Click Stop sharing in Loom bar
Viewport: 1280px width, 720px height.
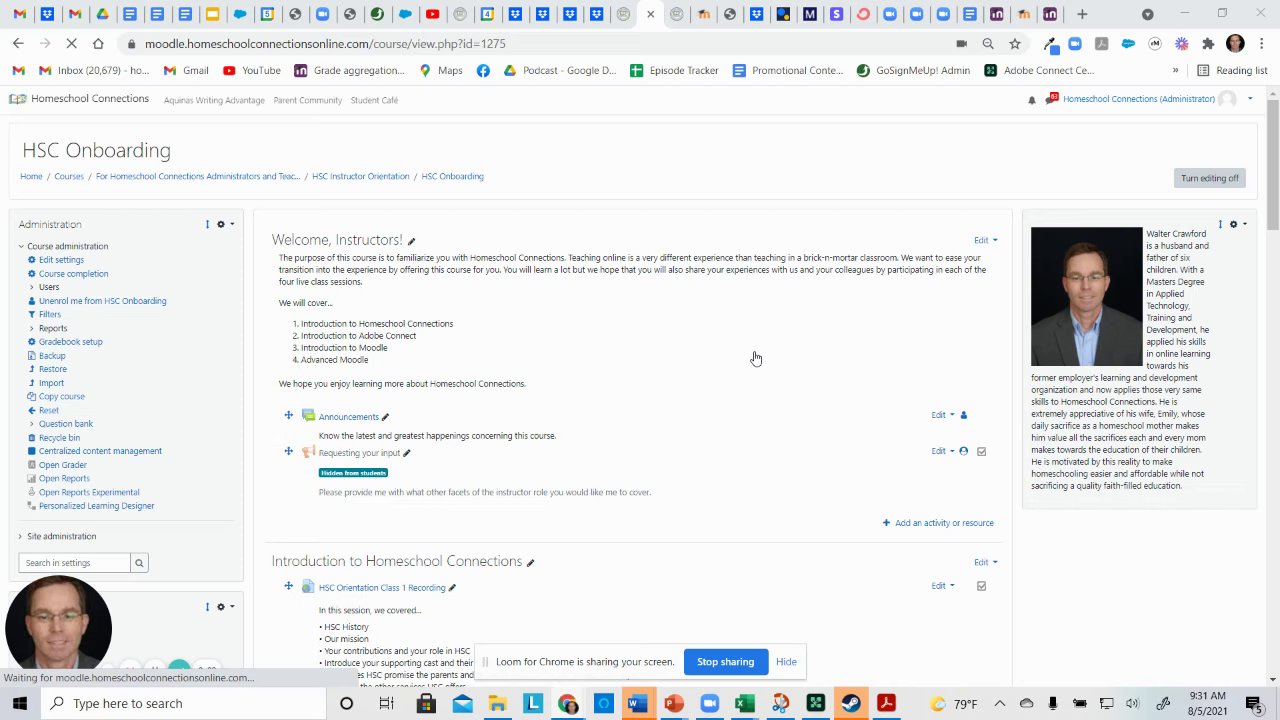pos(725,662)
